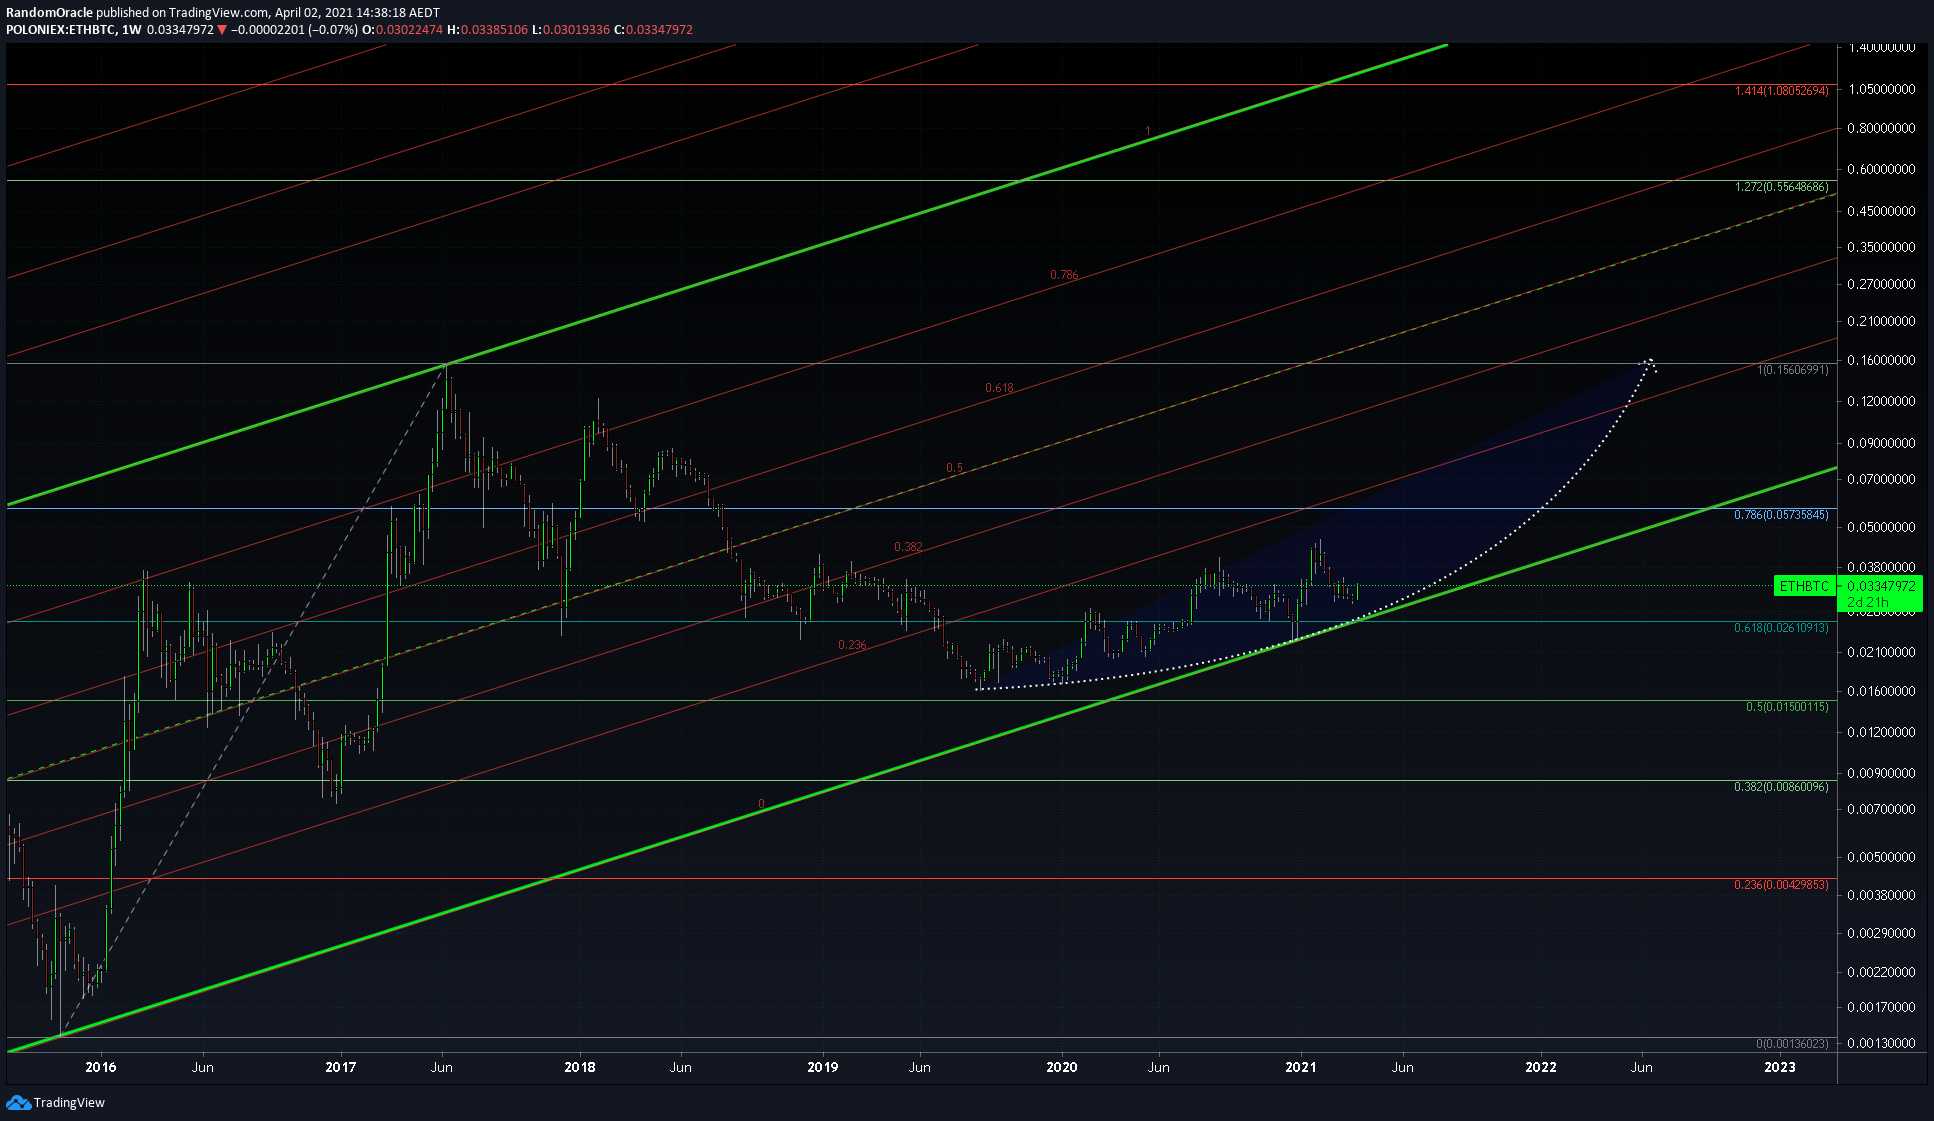The image size is (1934, 1121).
Task: Click the Open value 0.03022474 in header
Action: point(409,30)
